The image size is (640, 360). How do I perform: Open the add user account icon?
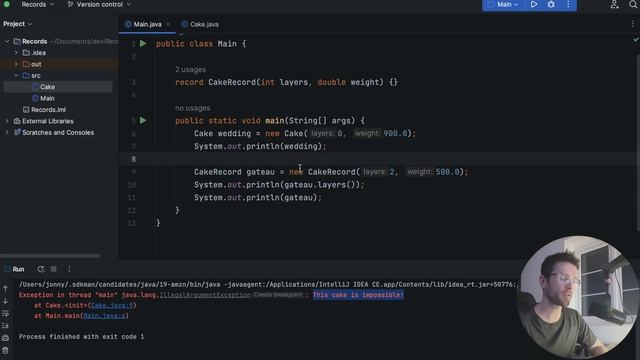(614, 4)
